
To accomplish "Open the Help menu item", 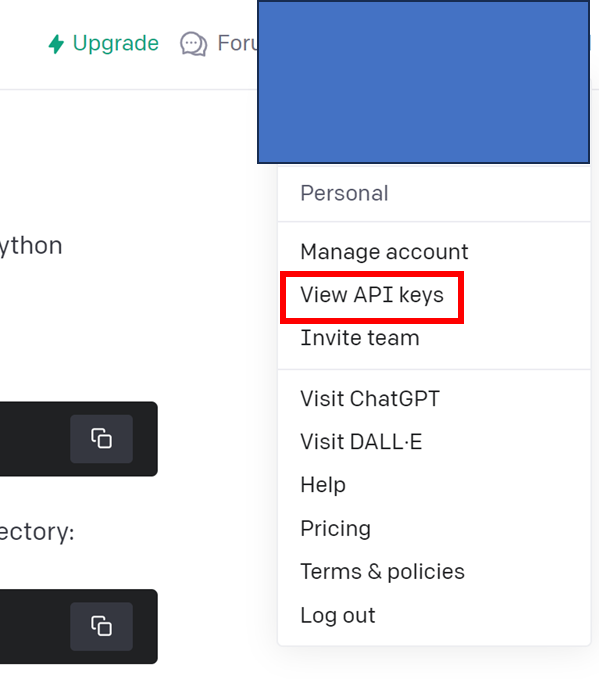I will [323, 485].
